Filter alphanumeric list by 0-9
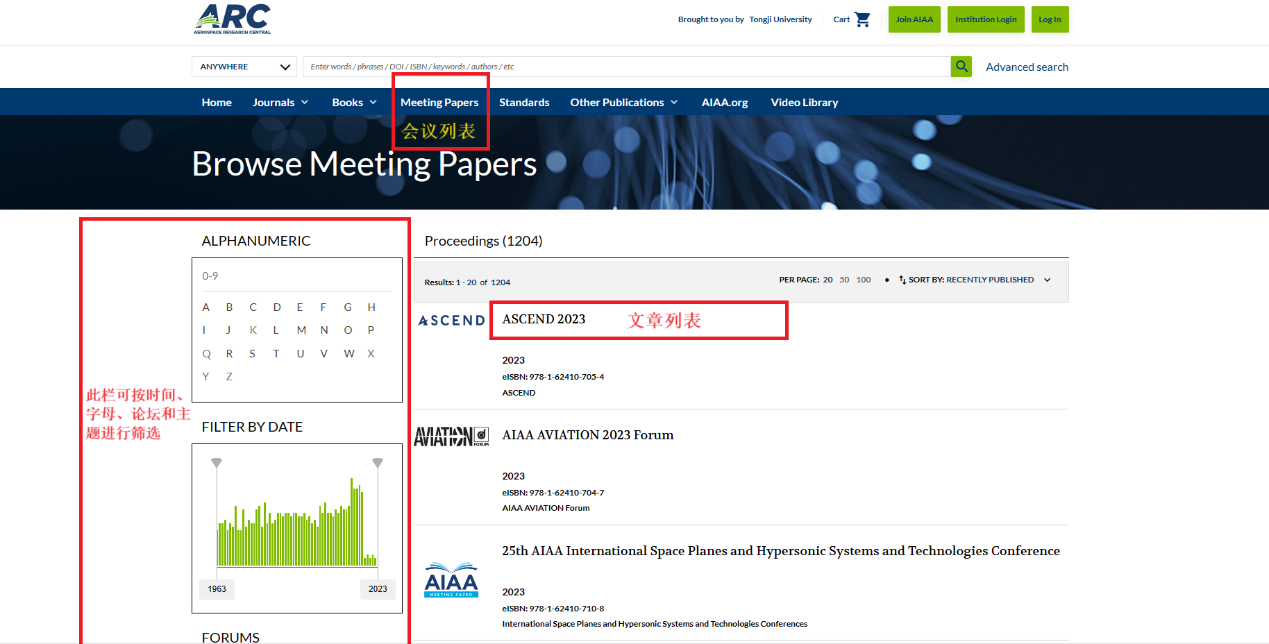1269x644 pixels. pos(210,276)
